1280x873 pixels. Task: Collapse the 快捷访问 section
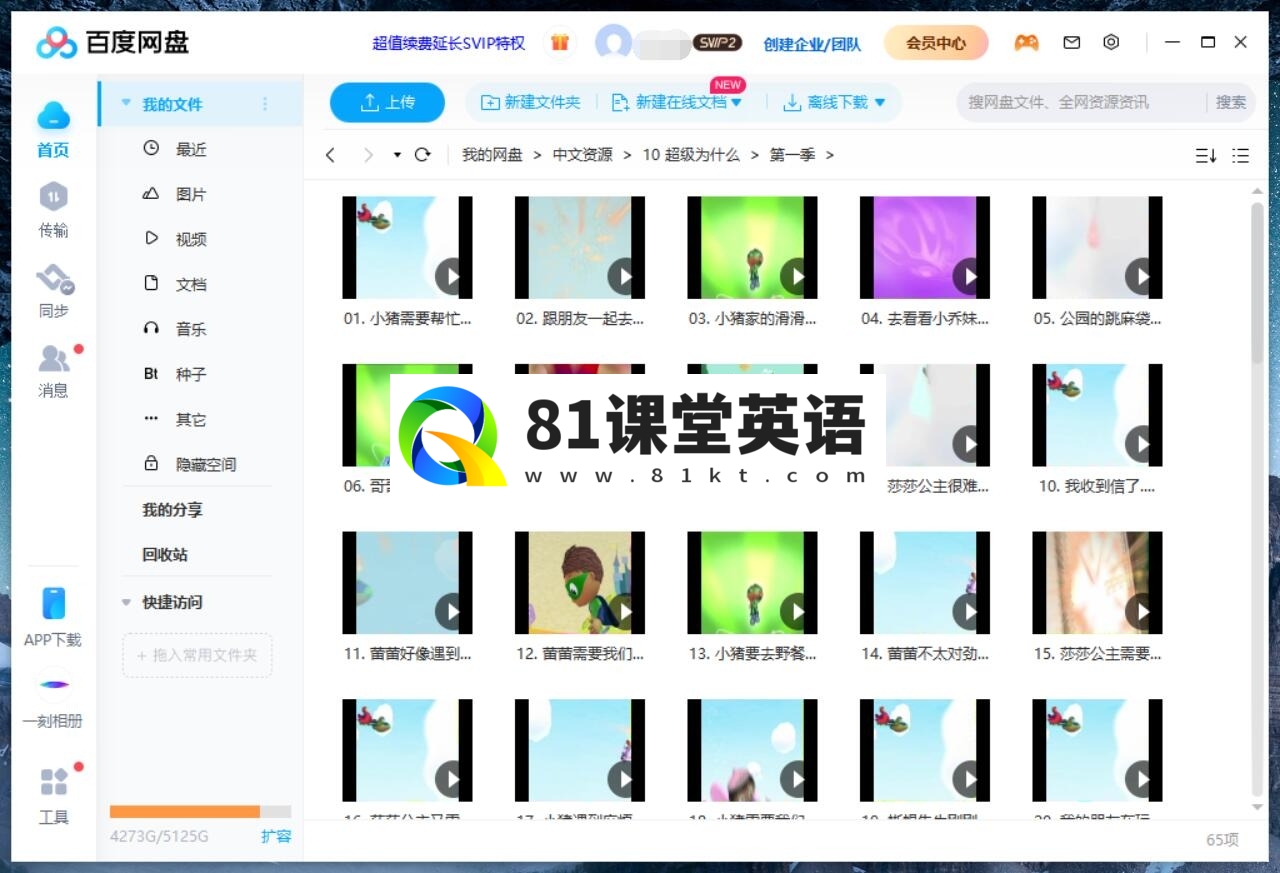(x=126, y=602)
